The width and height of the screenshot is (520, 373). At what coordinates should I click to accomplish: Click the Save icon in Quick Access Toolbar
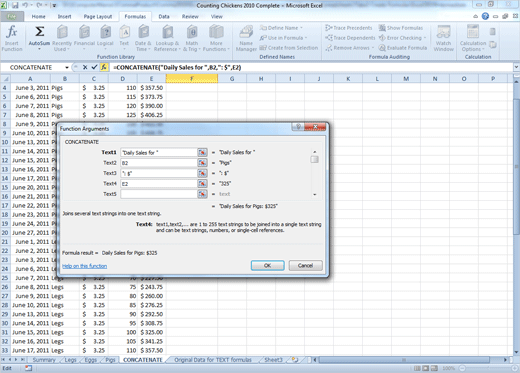click(x=15, y=6)
